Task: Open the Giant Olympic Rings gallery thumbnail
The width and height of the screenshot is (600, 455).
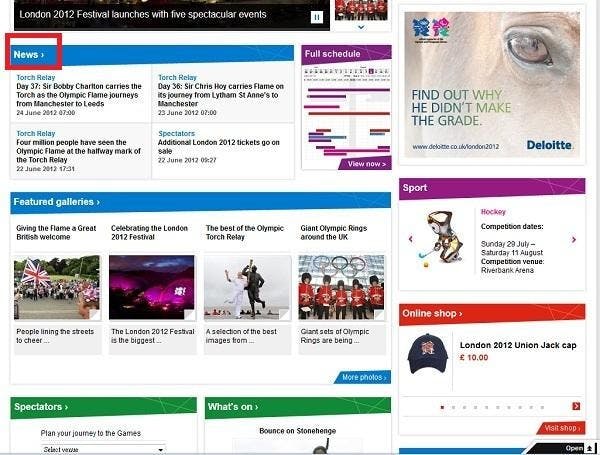Action: 341,287
